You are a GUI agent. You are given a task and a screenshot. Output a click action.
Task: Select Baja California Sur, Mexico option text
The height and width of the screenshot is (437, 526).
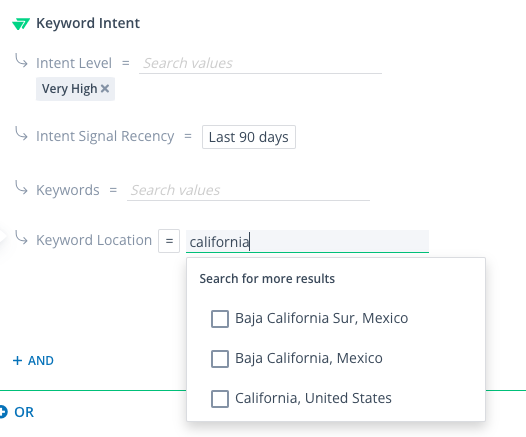[321, 318]
